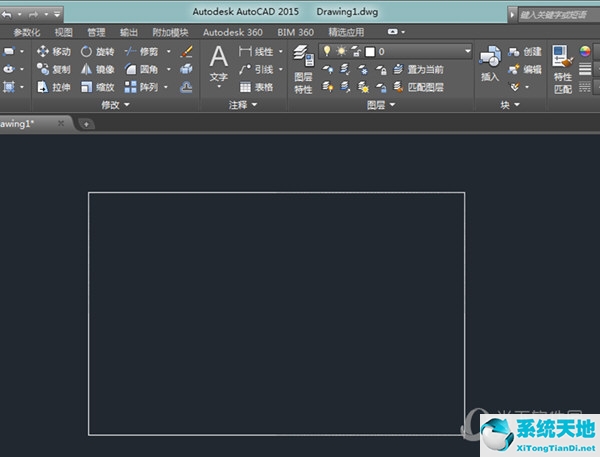Click the Match Layer (匹配图层) button
Image resolution: width=600 pixels, height=457 pixels.
(x=418, y=87)
